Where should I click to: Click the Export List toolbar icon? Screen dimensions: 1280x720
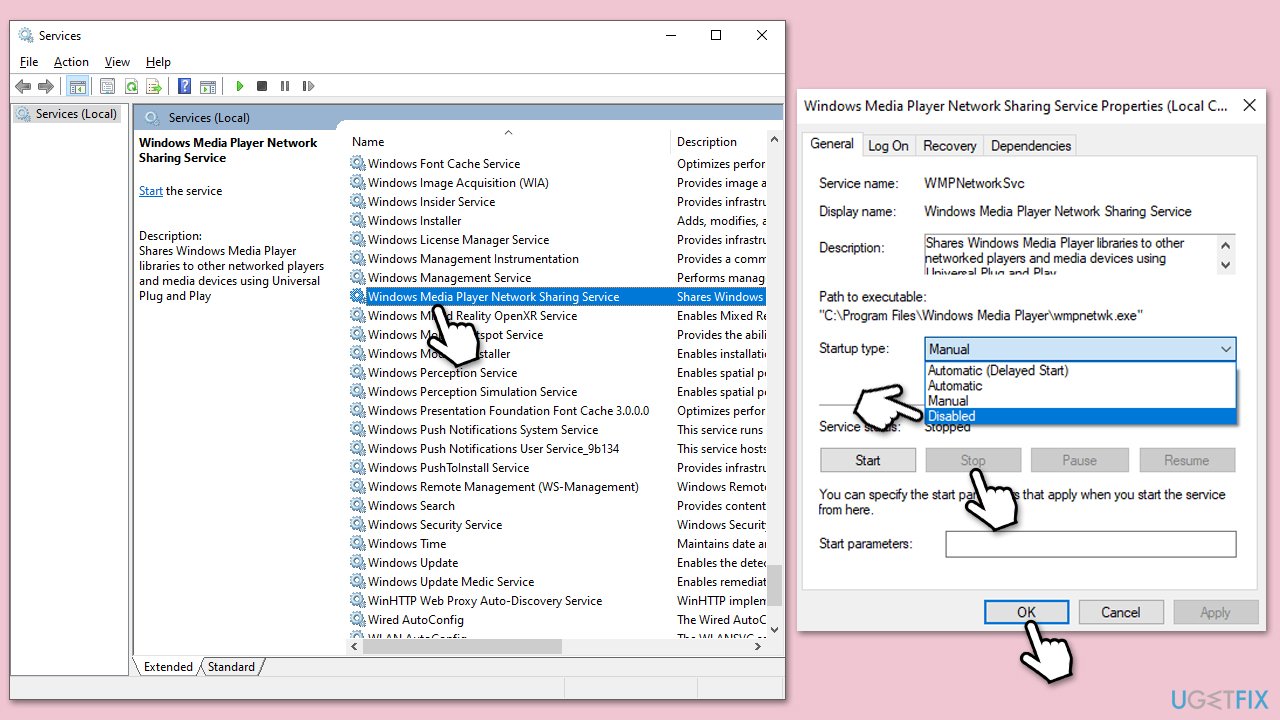coord(154,87)
